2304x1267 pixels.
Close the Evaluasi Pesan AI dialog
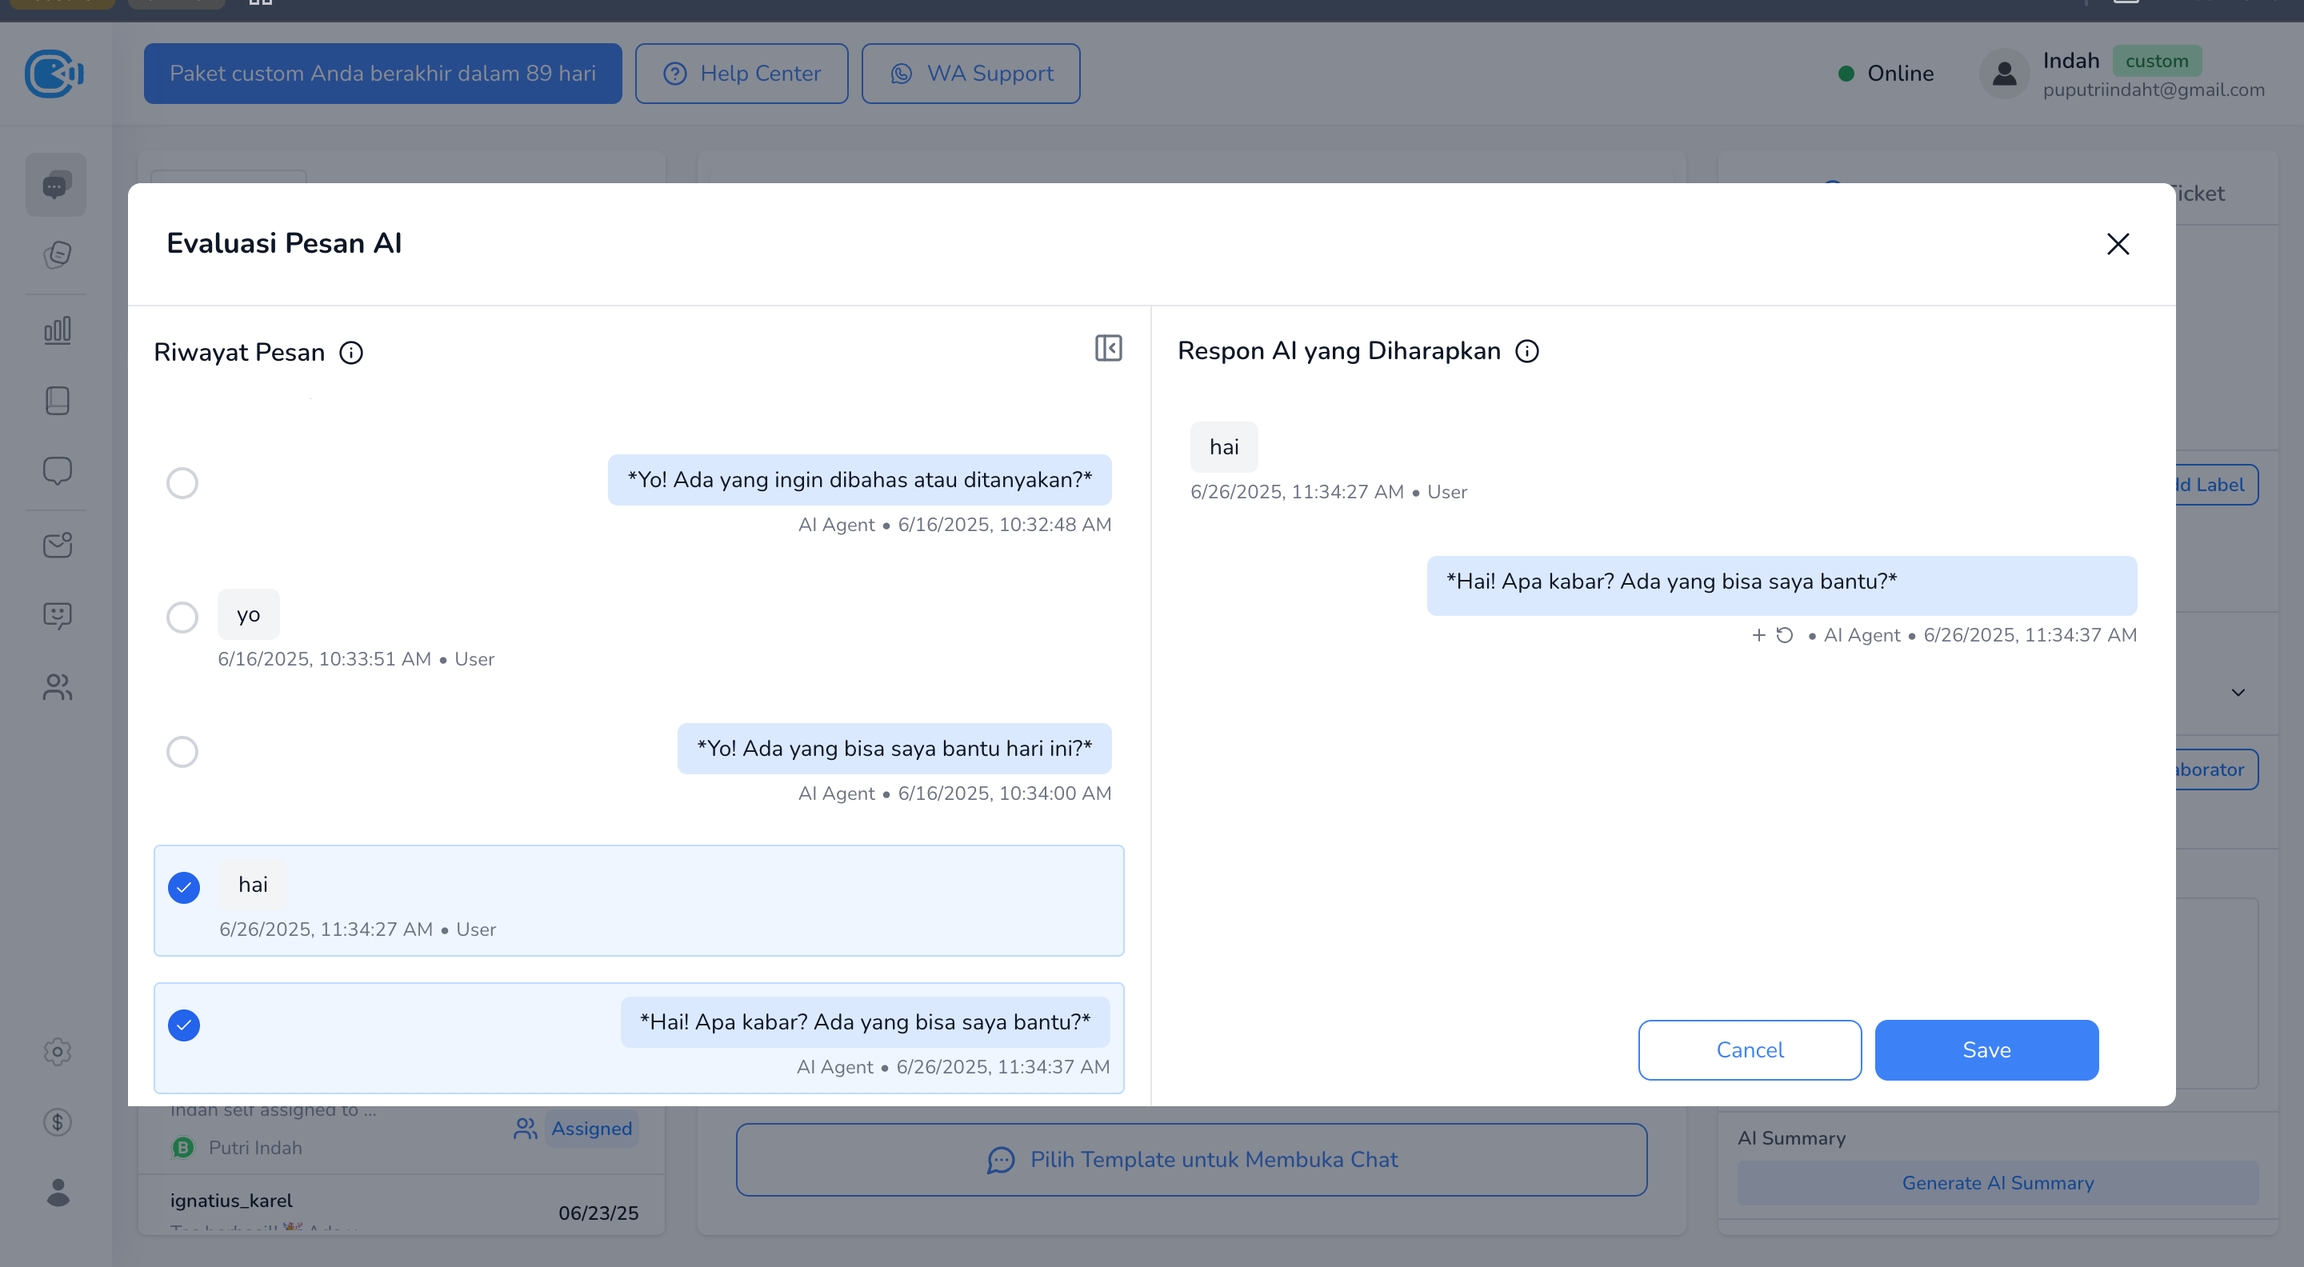coord(2117,244)
